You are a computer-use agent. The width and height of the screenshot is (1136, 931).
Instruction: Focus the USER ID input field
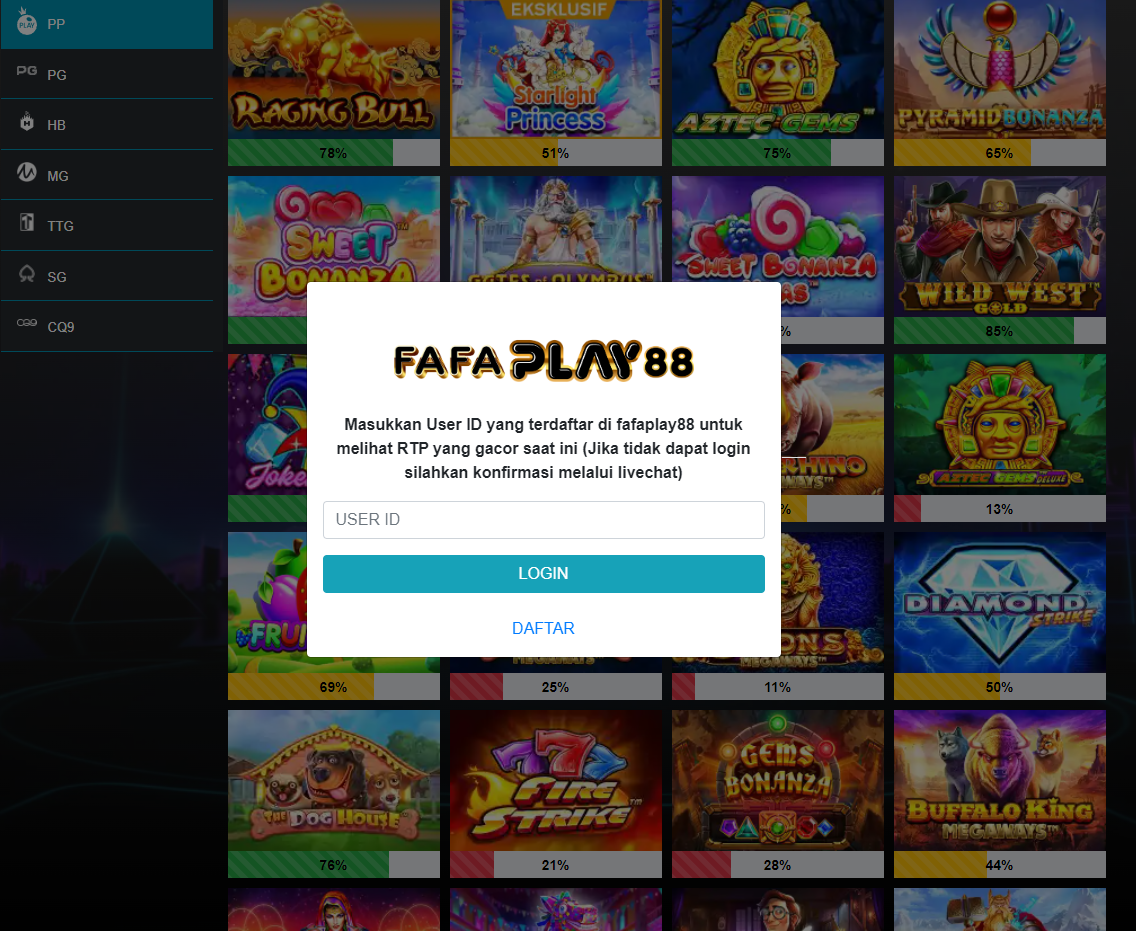tap(543, 519)
